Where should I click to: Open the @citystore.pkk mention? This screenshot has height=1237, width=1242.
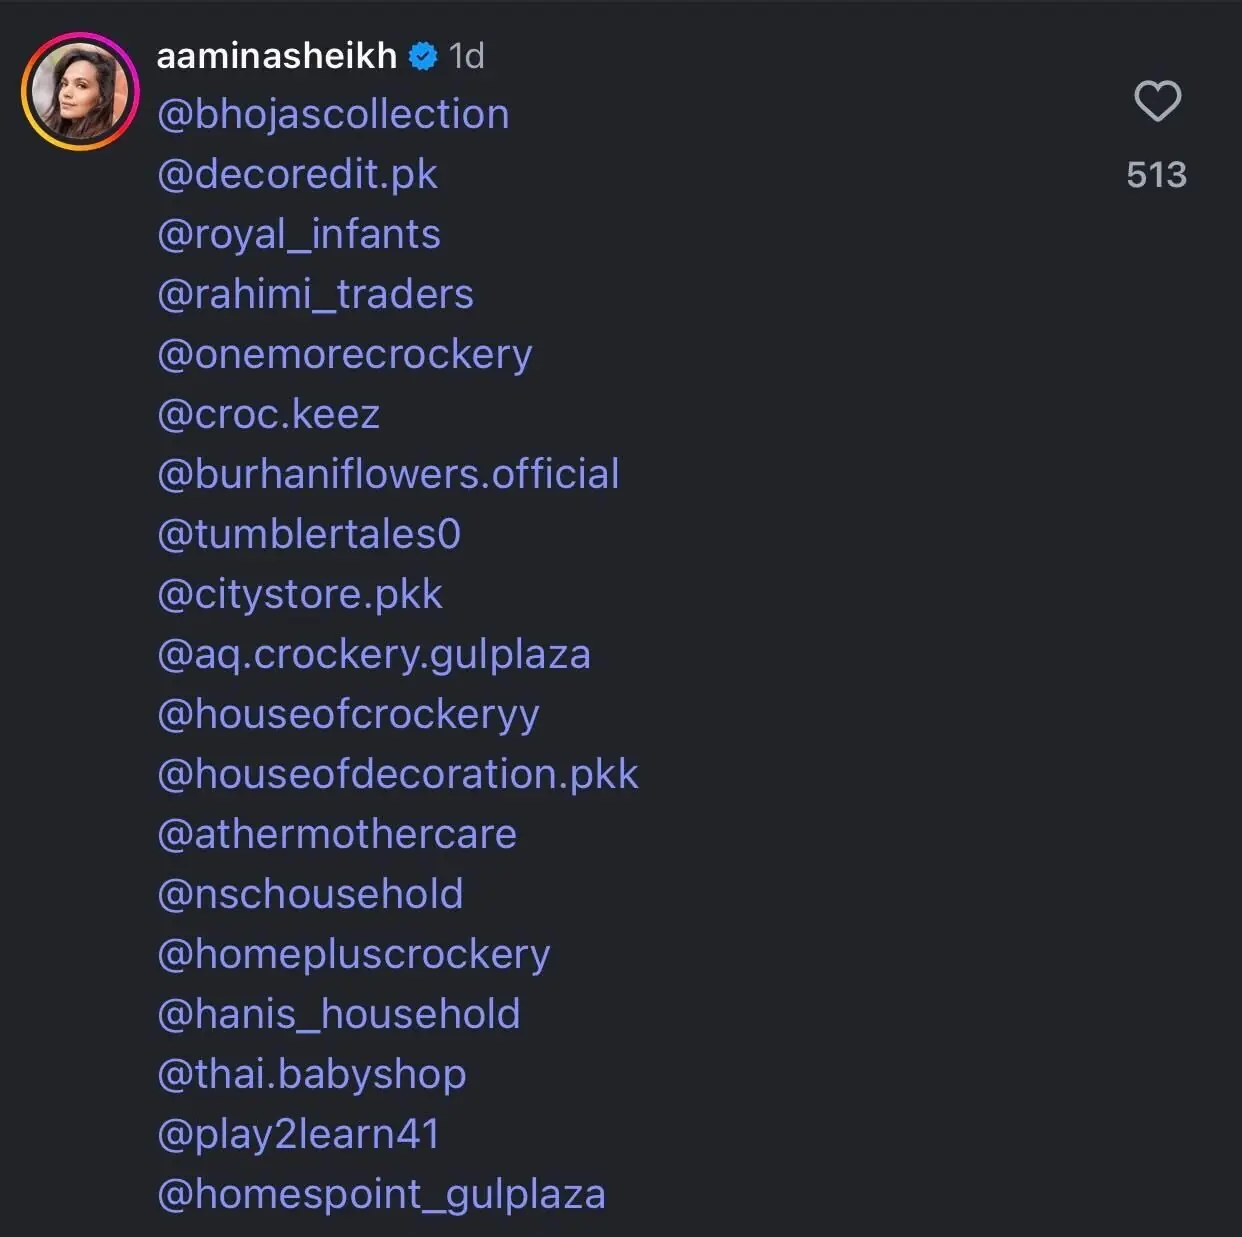(x=299, y=595)
